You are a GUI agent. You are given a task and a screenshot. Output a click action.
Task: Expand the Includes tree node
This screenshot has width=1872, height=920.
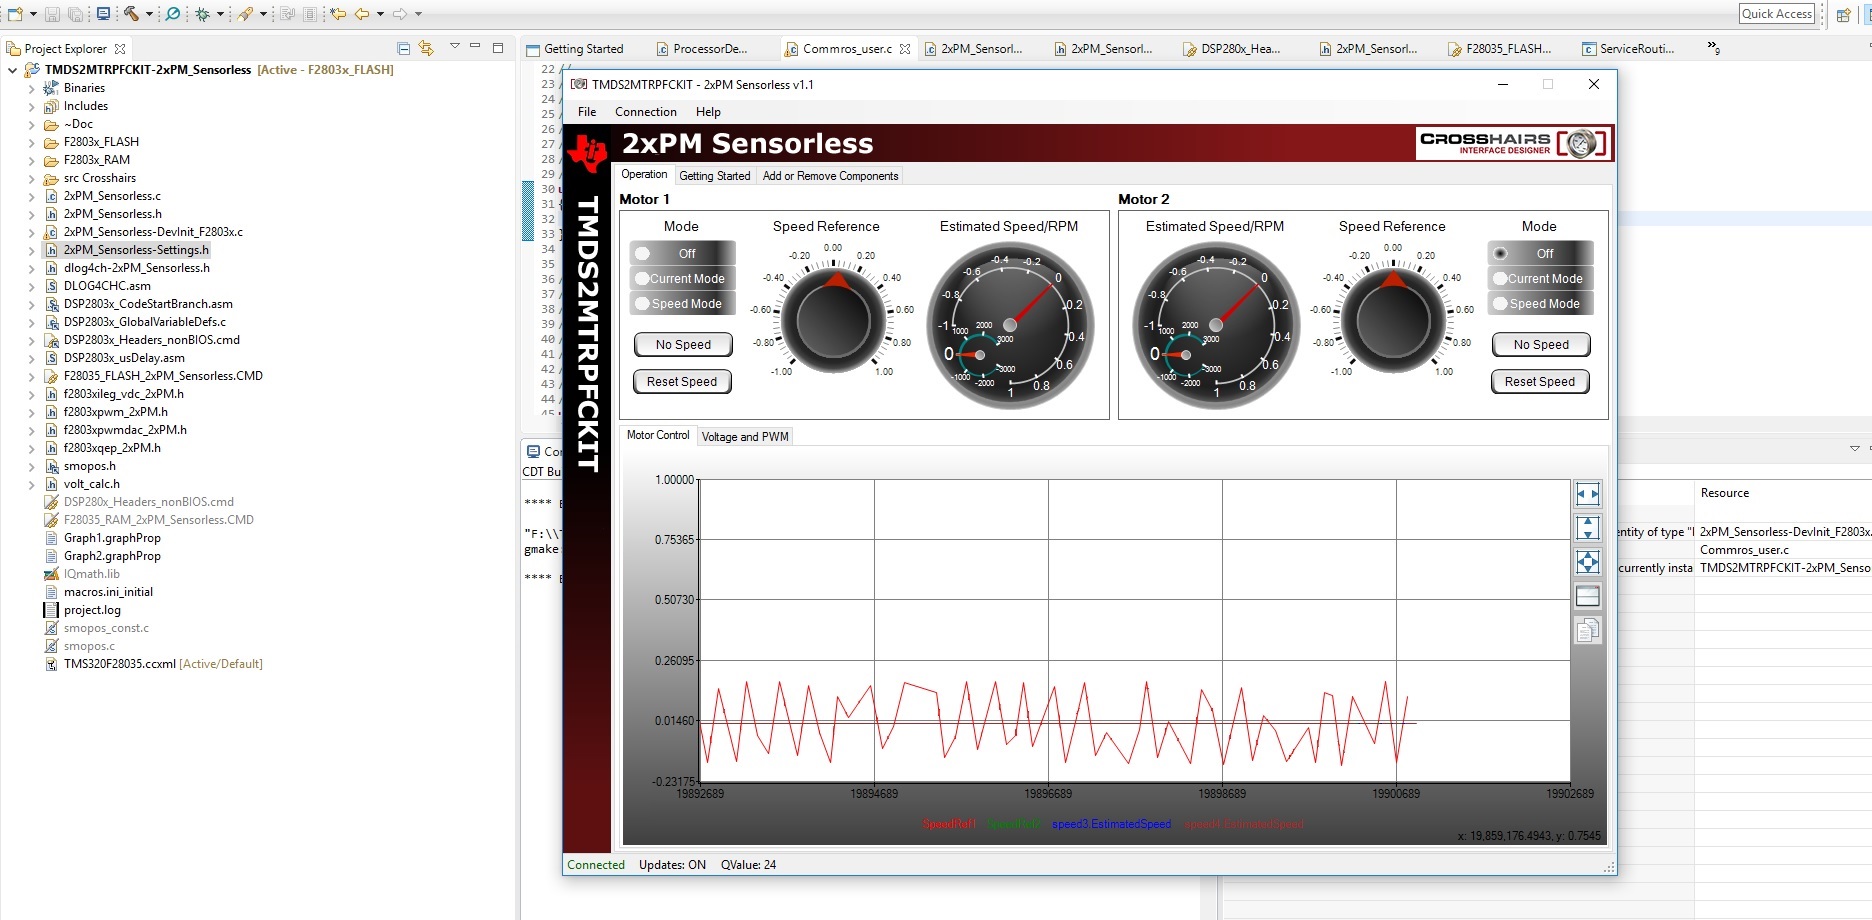point(31,106)
